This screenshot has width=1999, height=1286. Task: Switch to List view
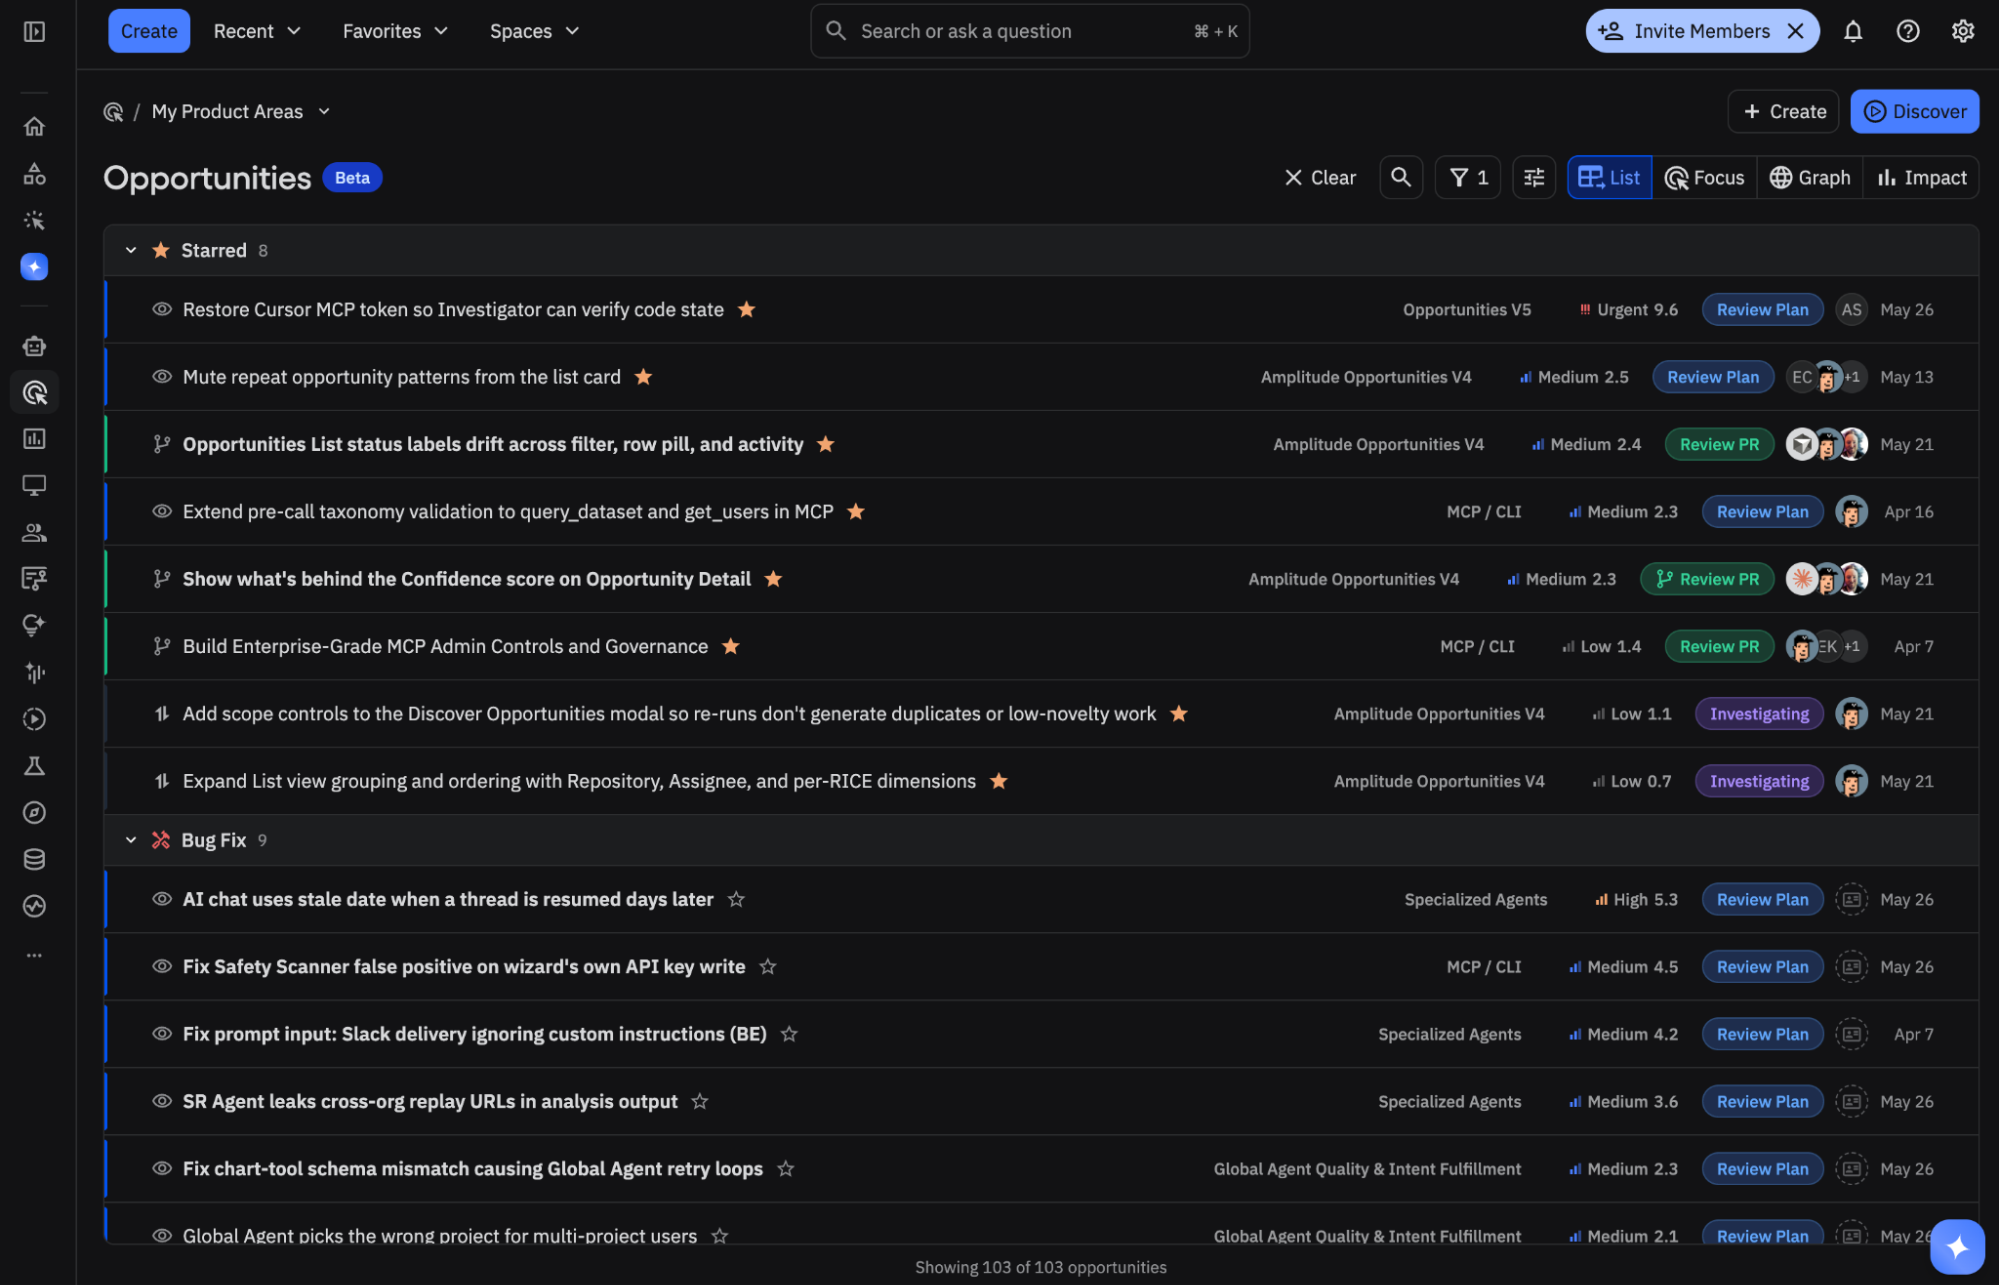coord(1609,178)
